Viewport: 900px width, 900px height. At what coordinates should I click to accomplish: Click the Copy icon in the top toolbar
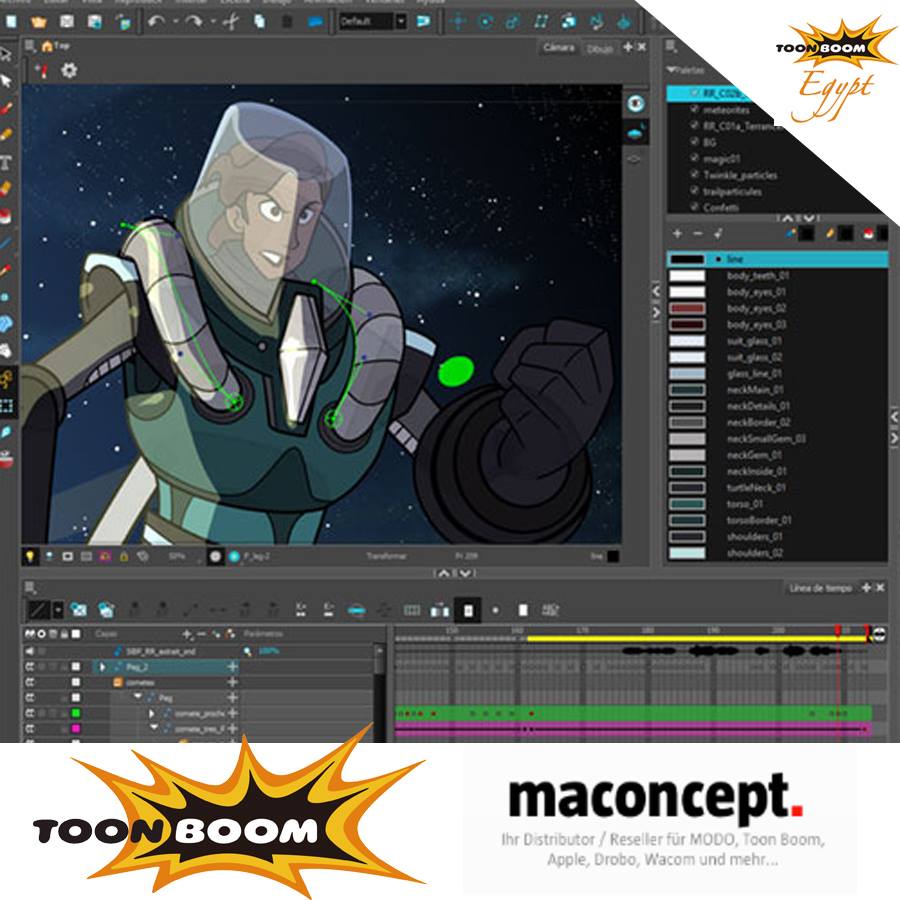point(259,22)
